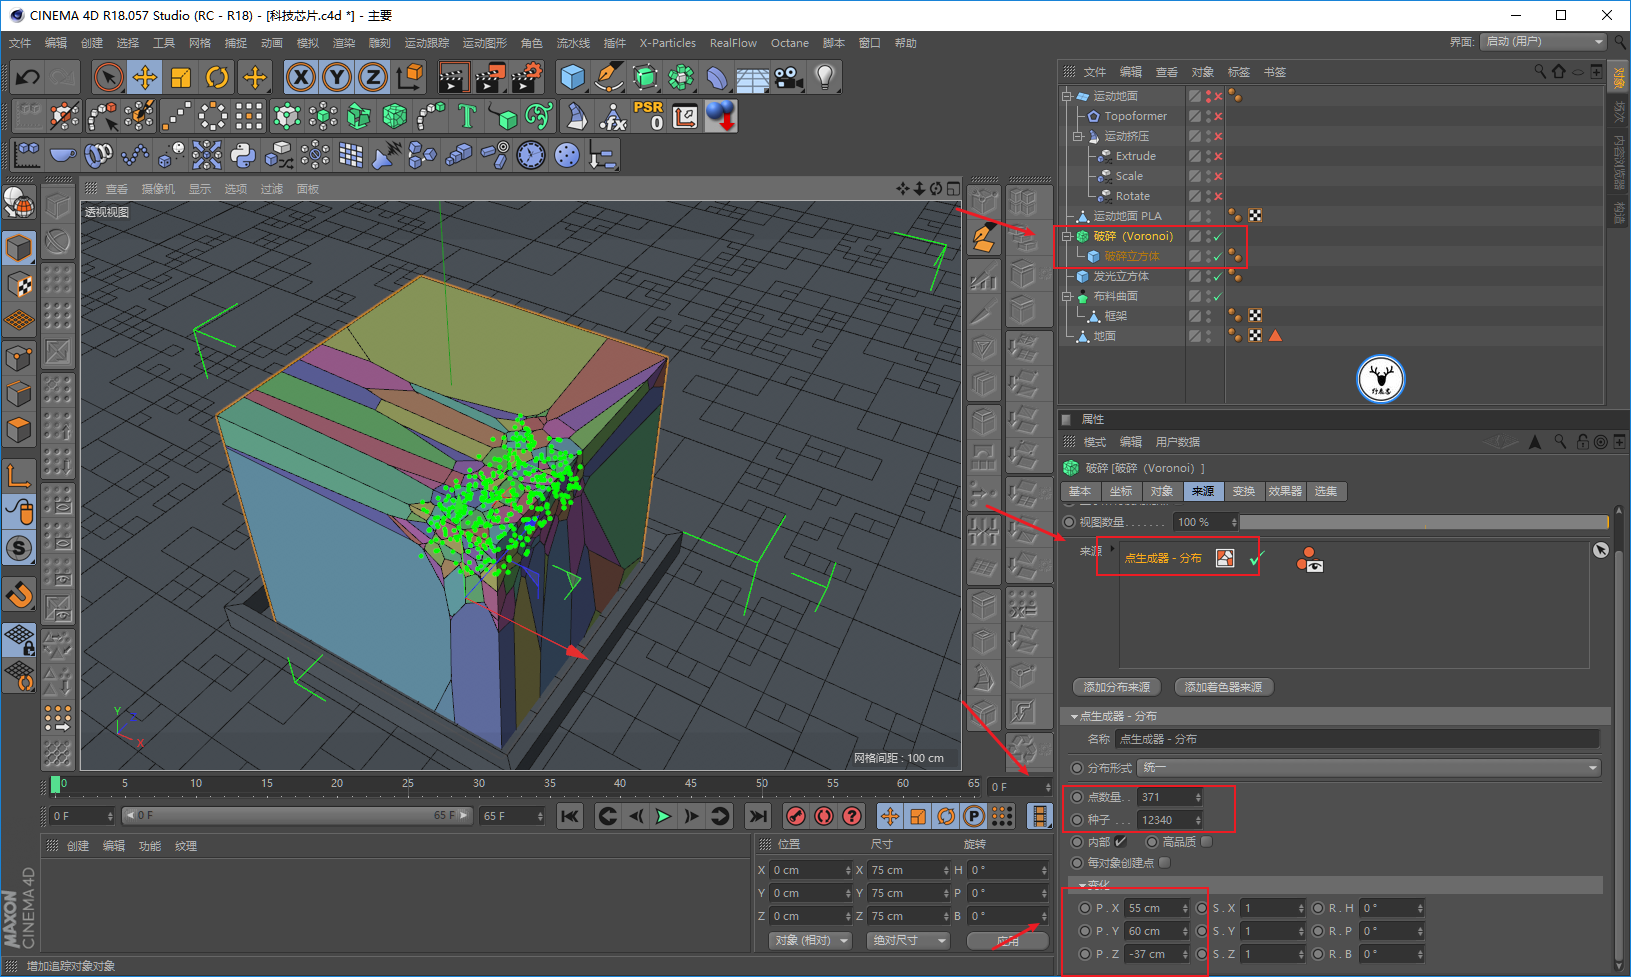Select the Rotate tool in the top toolbar
The image size is (1631, 977).
(217, 77)
